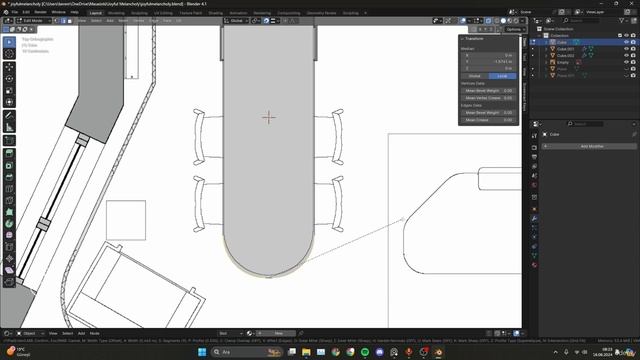Select the Loop Cut tool
Image resolution: width=640 pixels, height=360 pixels.
click(9, 189)
